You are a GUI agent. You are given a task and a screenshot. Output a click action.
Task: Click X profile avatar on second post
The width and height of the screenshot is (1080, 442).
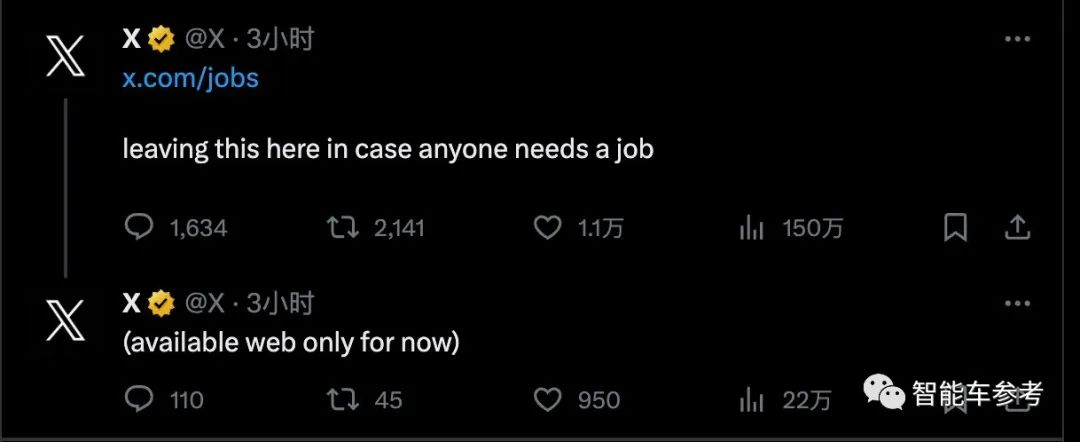click(x=66, y=319)
